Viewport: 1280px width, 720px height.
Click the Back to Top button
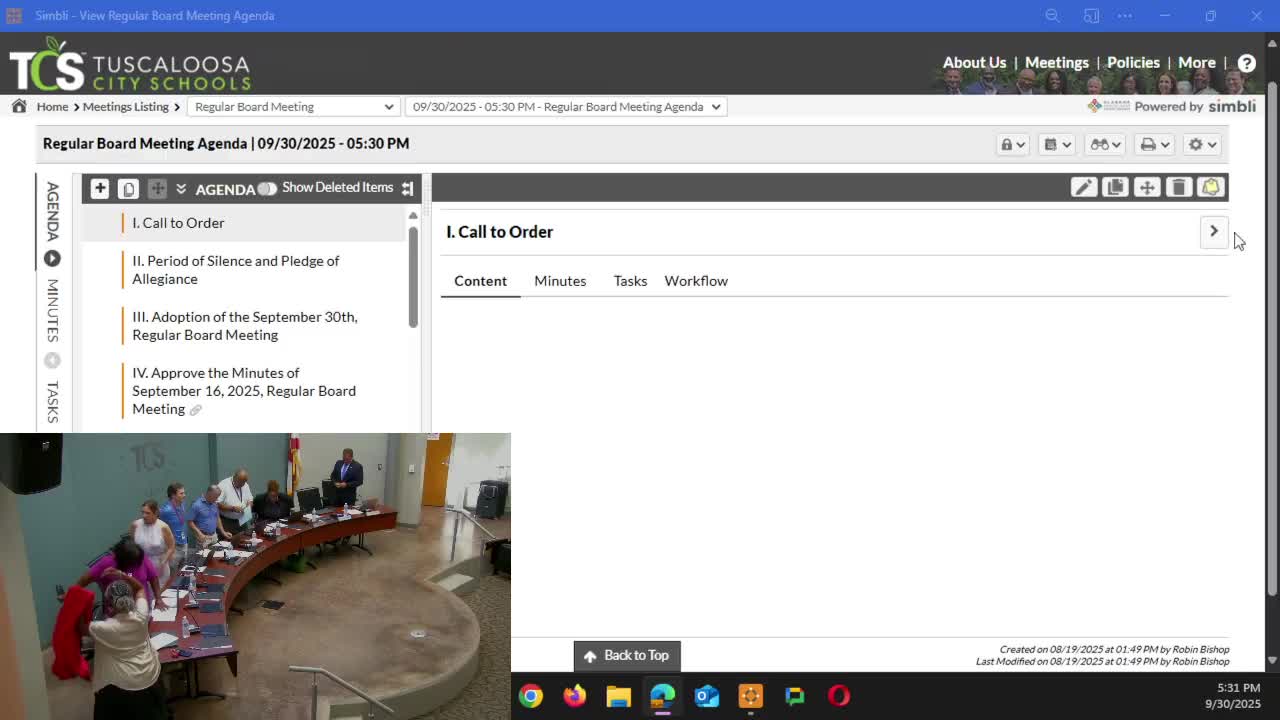627,655
